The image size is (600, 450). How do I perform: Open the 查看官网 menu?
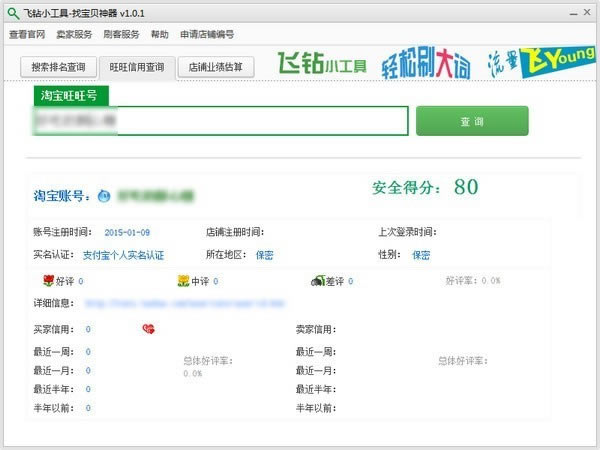tap(27, 34)
